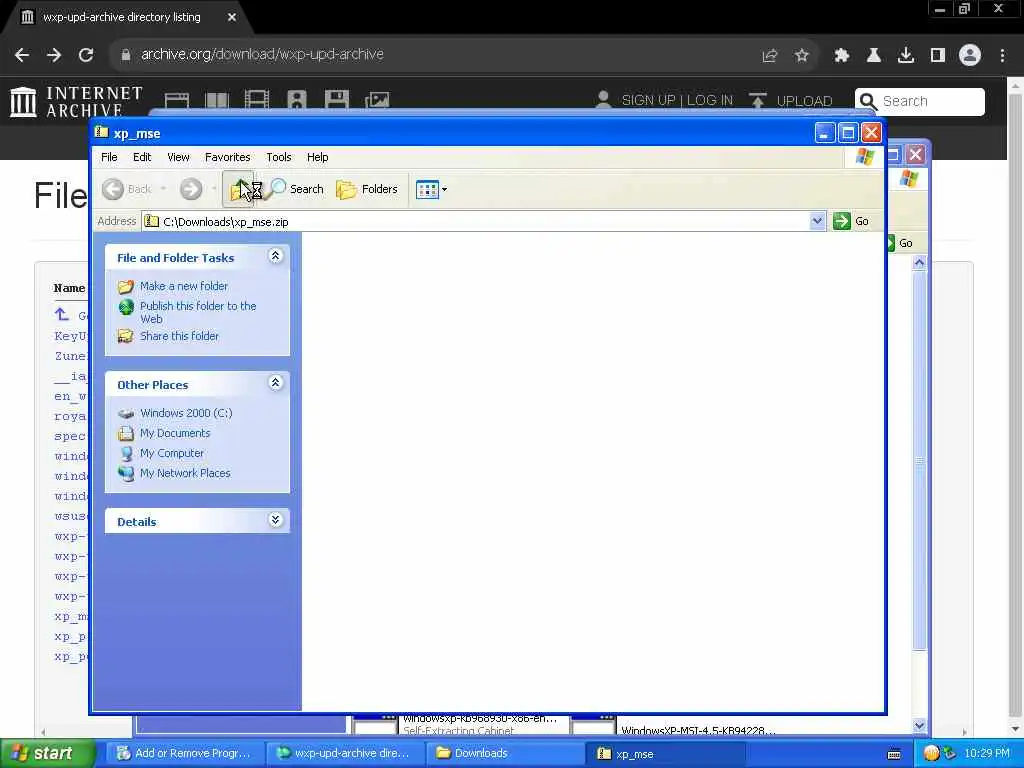Open the Archive software floppy icon

[x=336, y=100]
